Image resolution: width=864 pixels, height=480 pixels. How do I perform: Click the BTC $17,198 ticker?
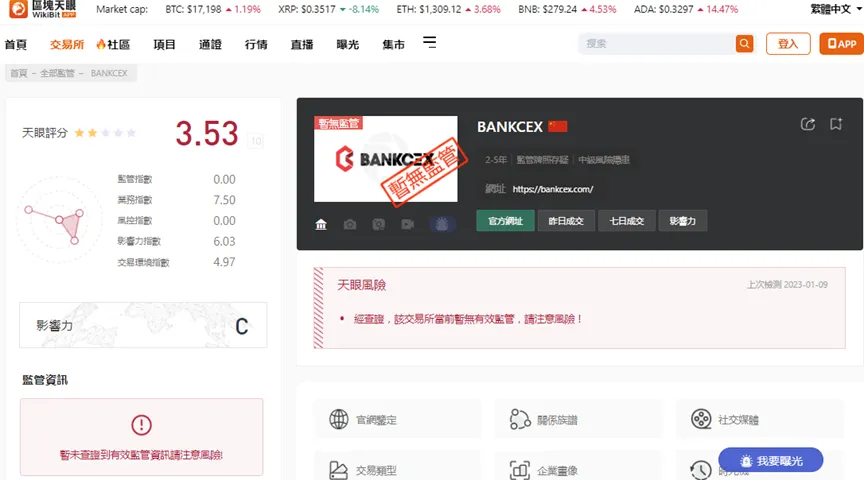coord(213,9)
